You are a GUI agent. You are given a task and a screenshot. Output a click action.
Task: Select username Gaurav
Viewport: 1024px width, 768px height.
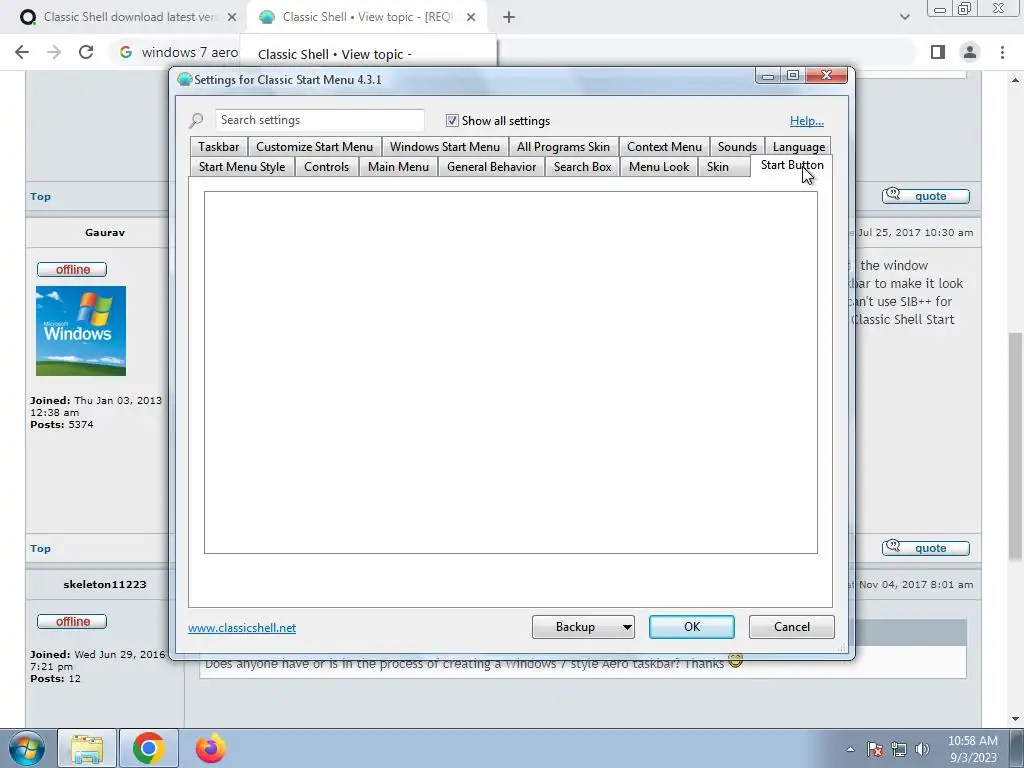click(104, 232)
